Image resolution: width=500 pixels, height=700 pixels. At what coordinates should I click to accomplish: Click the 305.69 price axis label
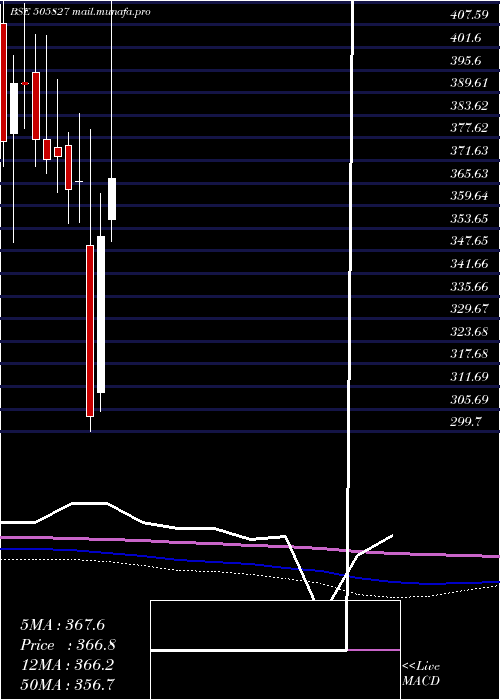[x=469, y=399]
